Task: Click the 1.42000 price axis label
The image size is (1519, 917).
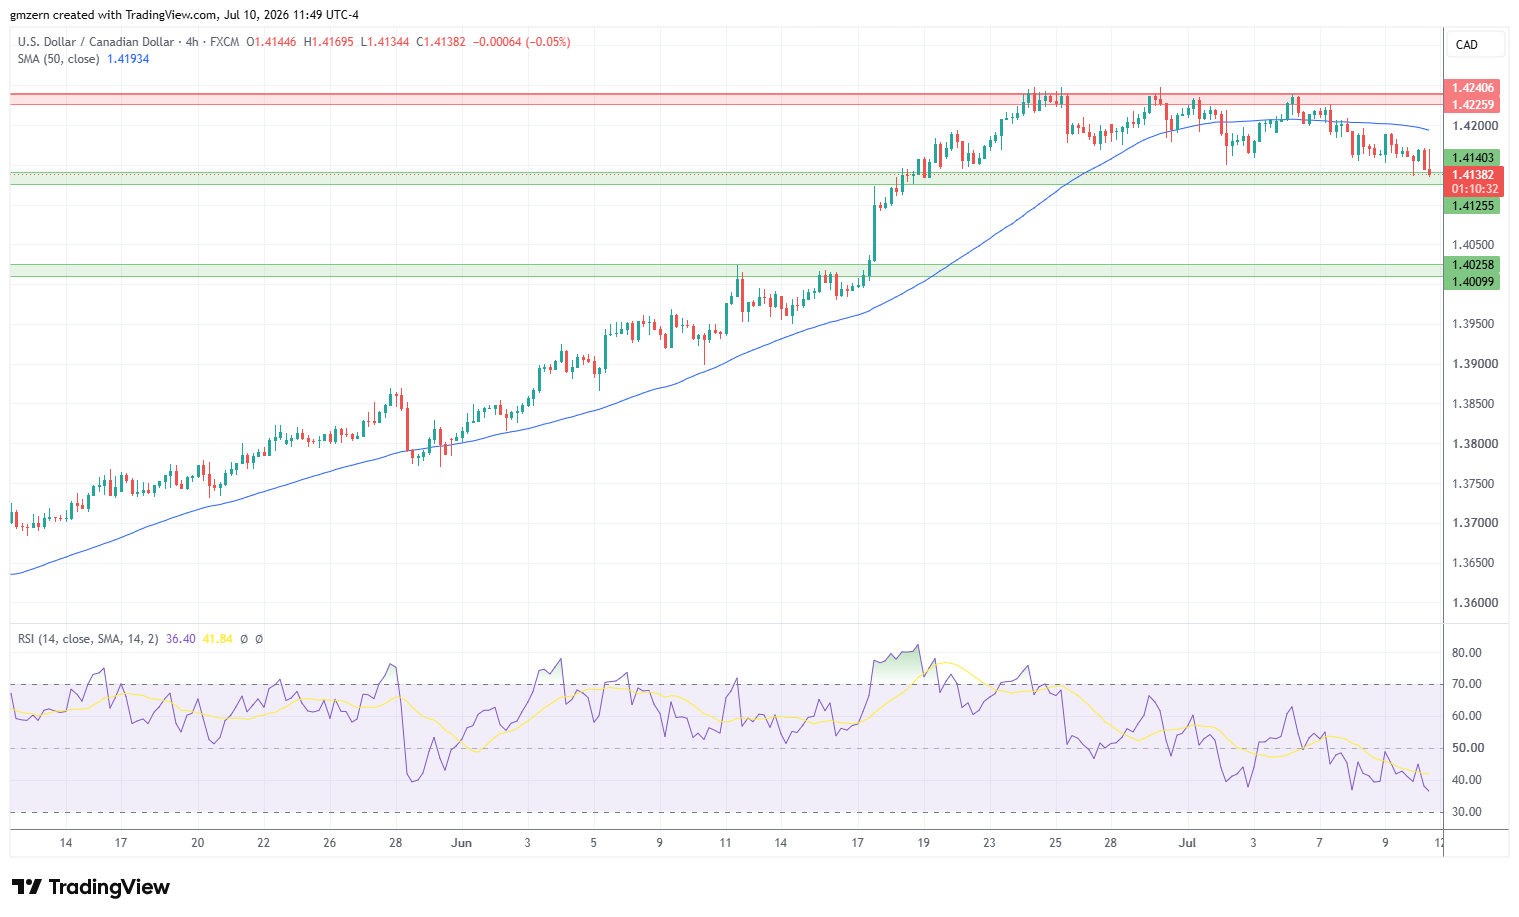Action: pos(1475,126)
